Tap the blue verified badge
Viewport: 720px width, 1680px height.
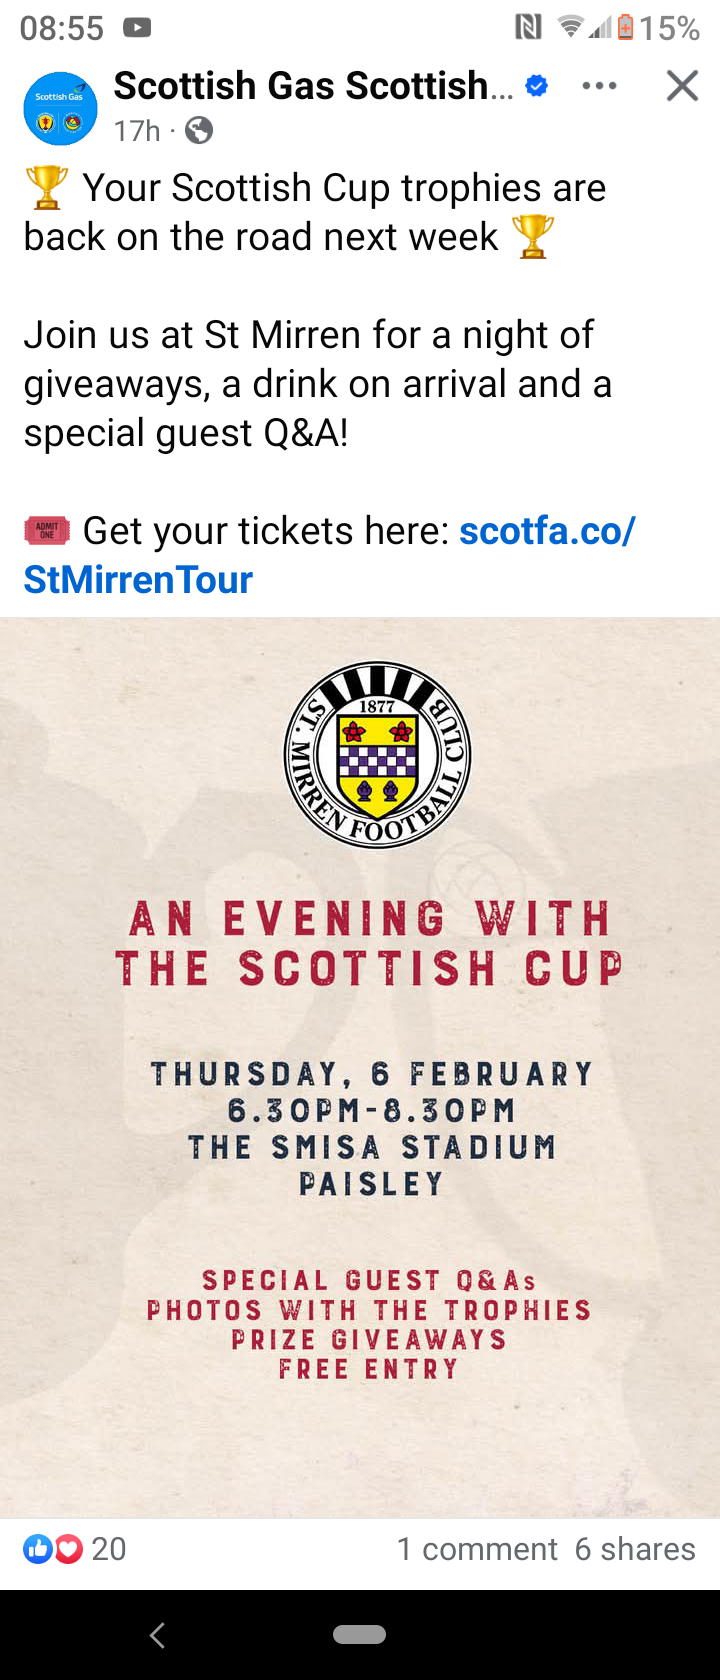point(537,87)
